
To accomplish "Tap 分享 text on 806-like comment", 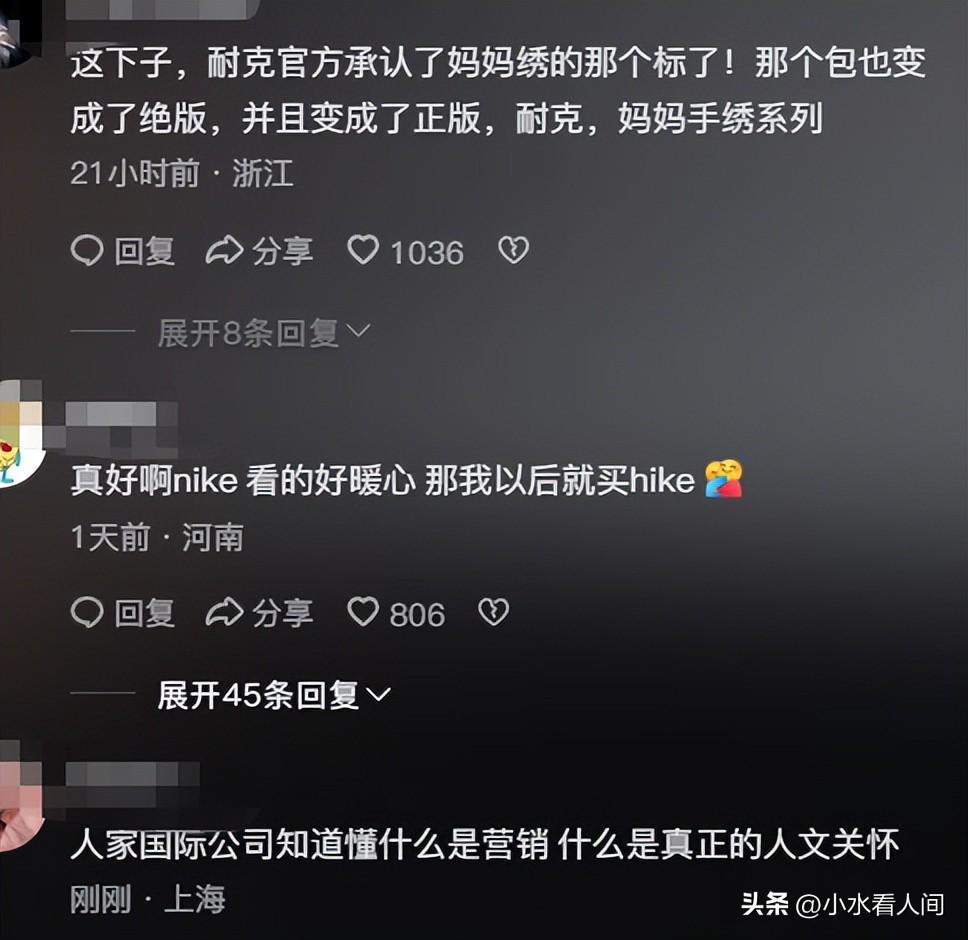I will [282, 613].
